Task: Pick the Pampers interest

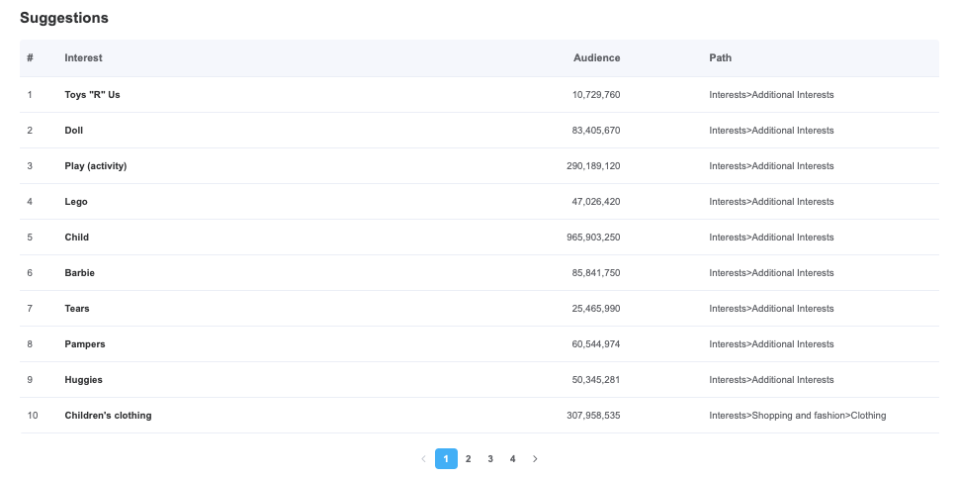Action: point(85,344)
